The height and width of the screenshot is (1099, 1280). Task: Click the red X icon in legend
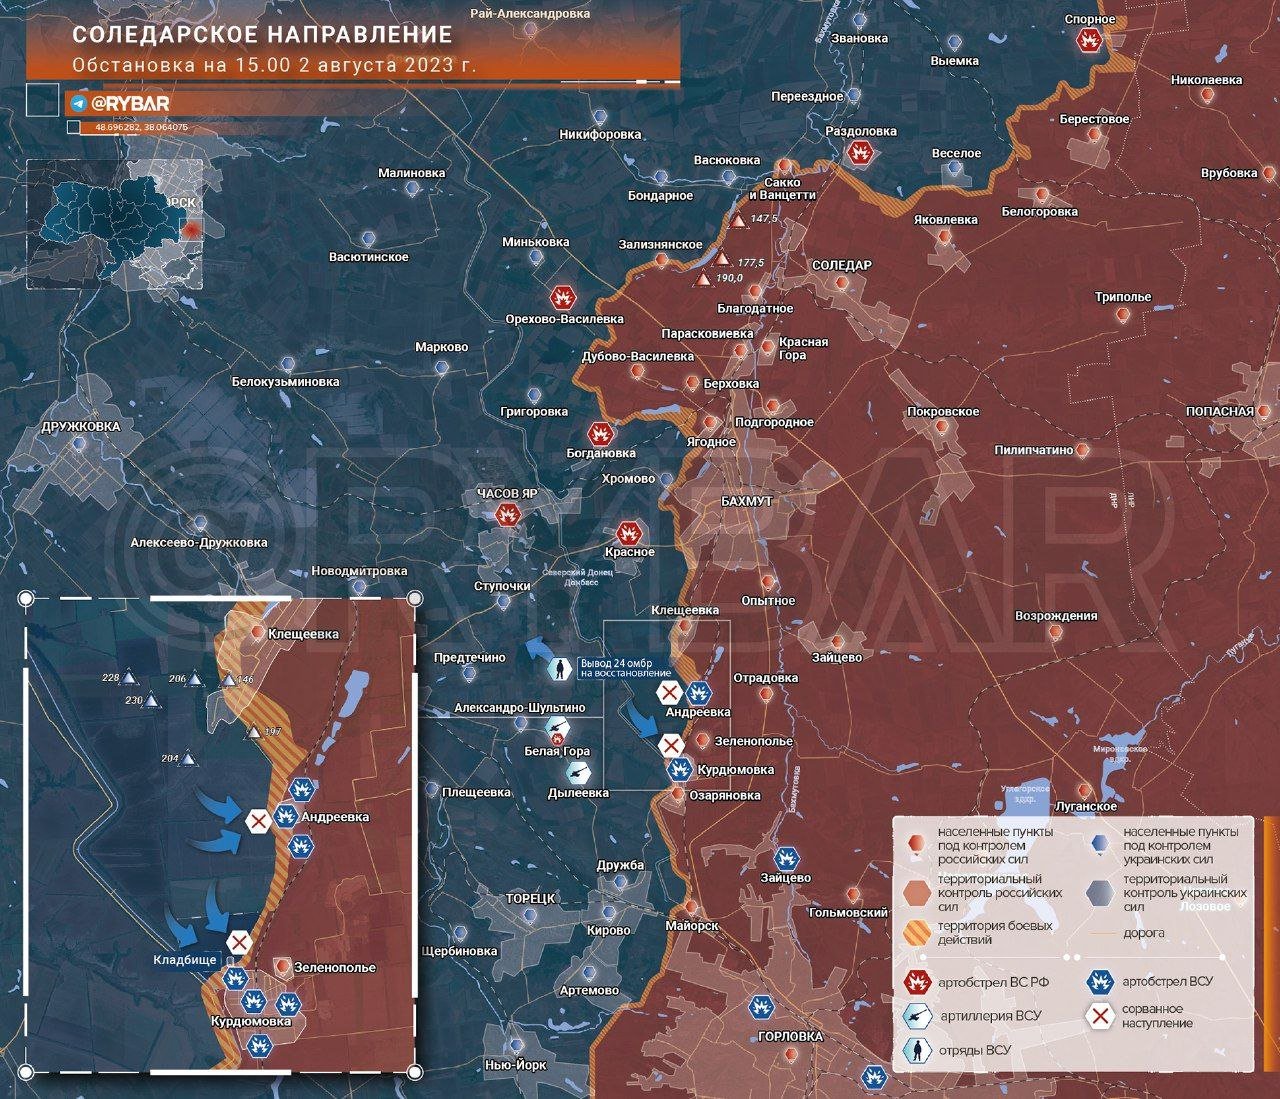coord(1100,1017)
